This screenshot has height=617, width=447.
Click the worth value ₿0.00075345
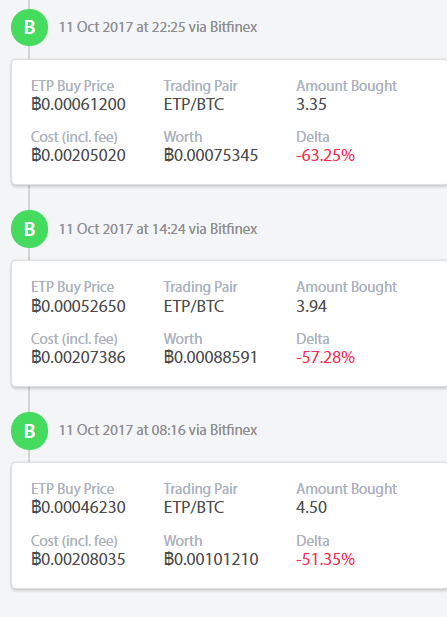[211, 155]
